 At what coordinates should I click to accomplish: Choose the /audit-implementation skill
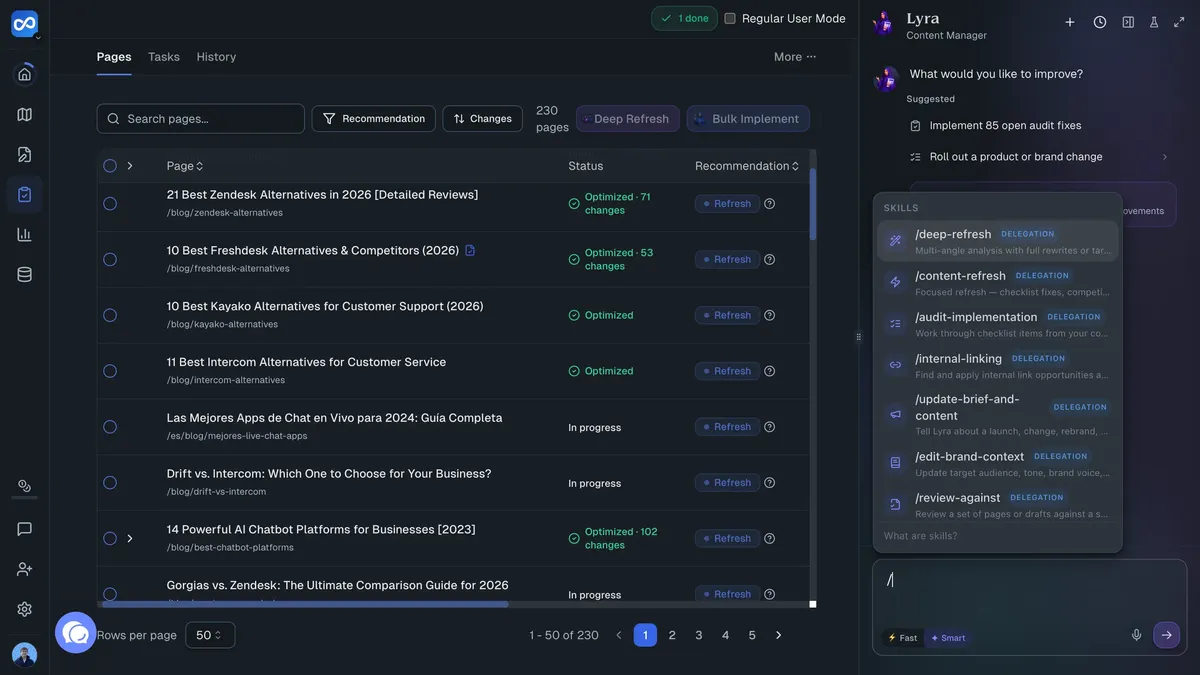[x=998, y=324]
